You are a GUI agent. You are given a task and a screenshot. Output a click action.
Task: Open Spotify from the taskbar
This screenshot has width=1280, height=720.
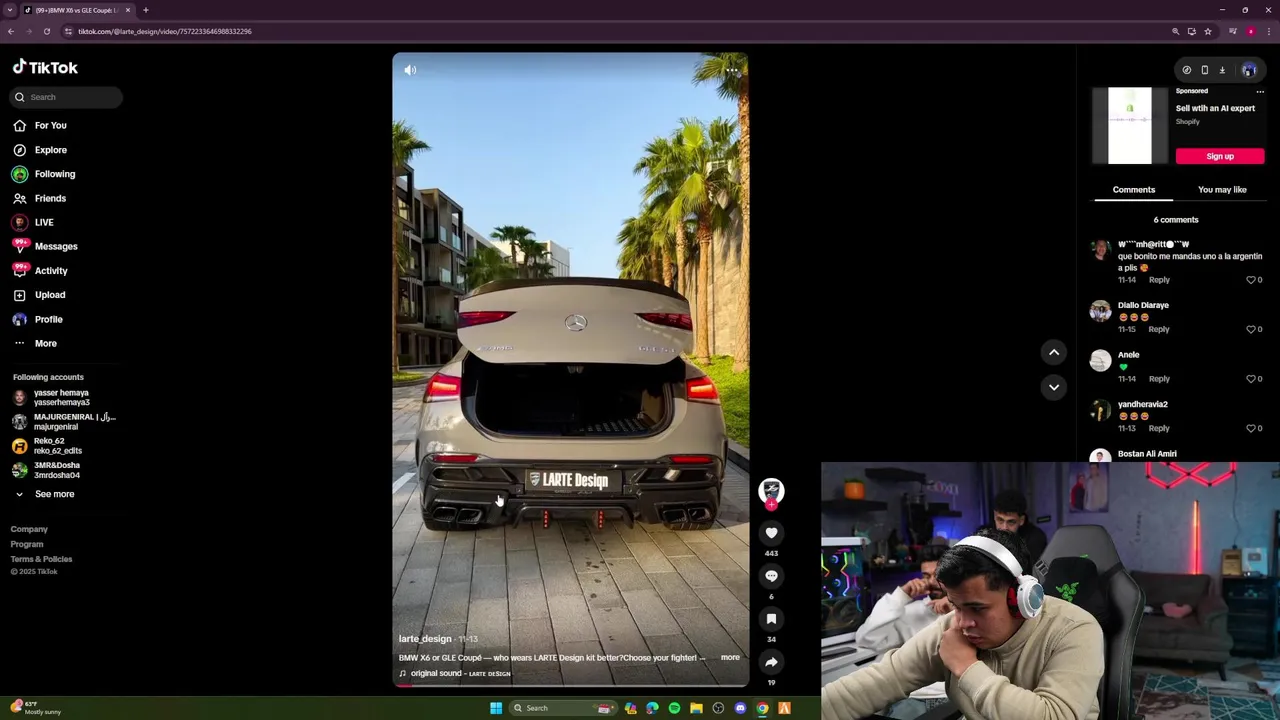click(674, 708)
